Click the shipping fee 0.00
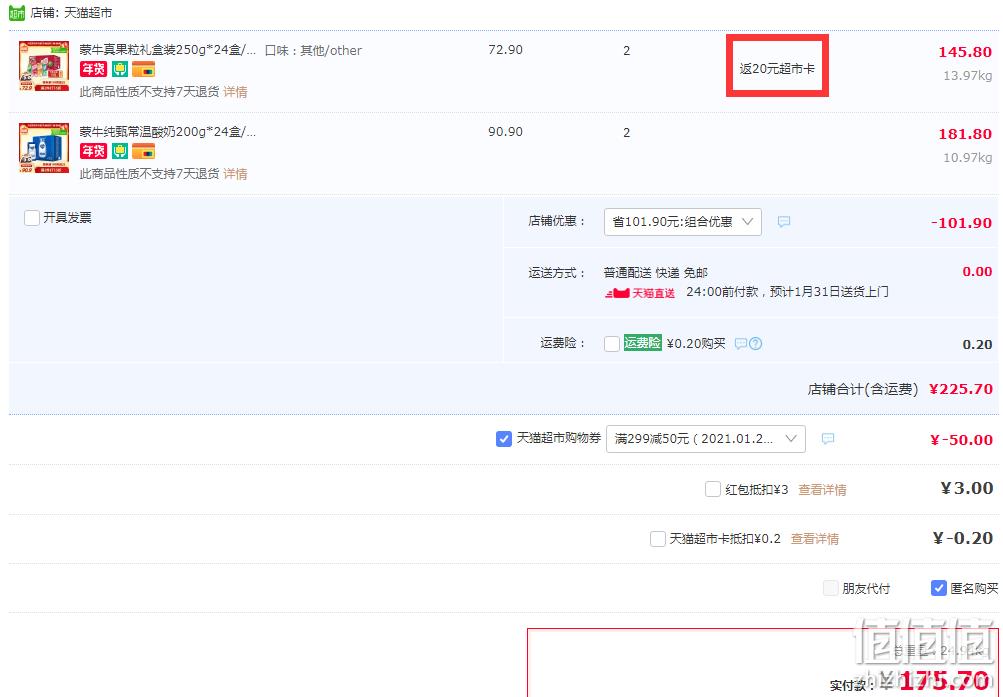 (x=977, y=272)
